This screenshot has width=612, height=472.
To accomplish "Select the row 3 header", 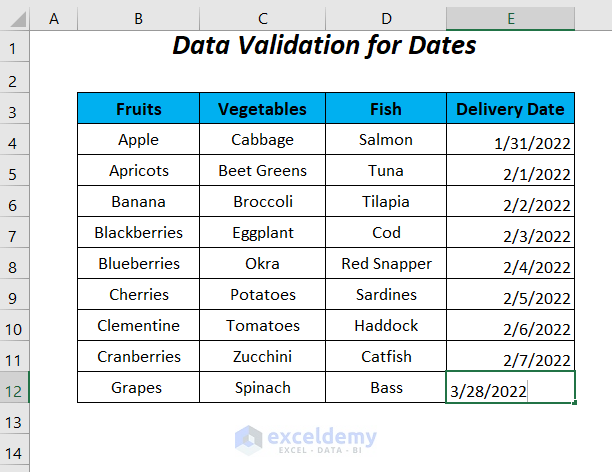I will (14, 109).
